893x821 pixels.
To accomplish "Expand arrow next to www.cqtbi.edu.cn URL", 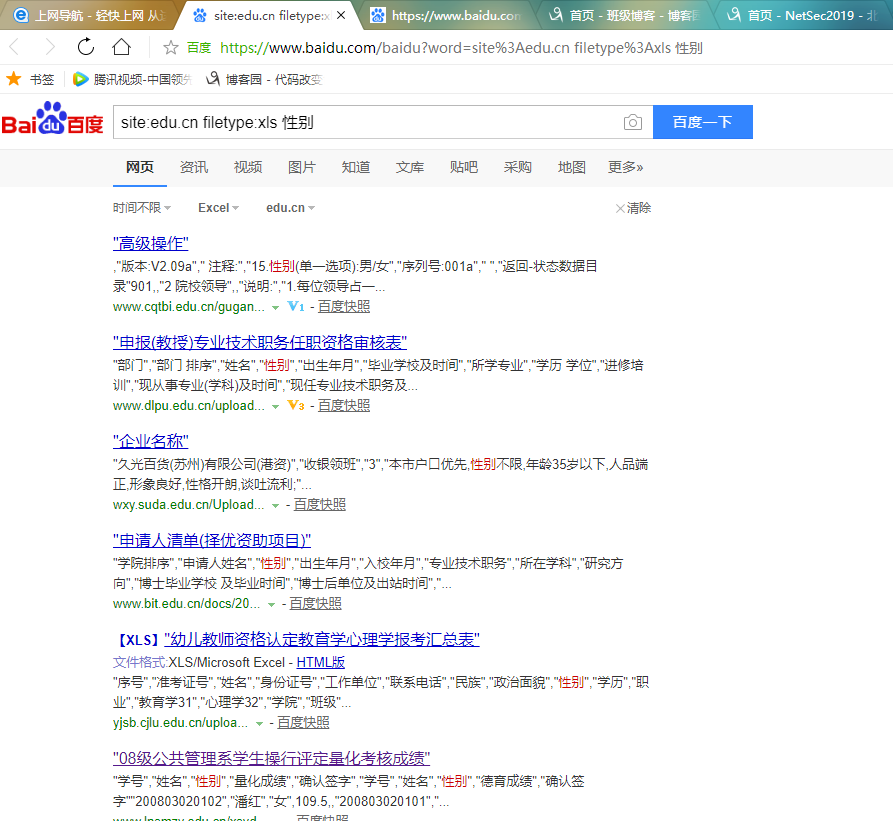I will click(x=275, y=307).
